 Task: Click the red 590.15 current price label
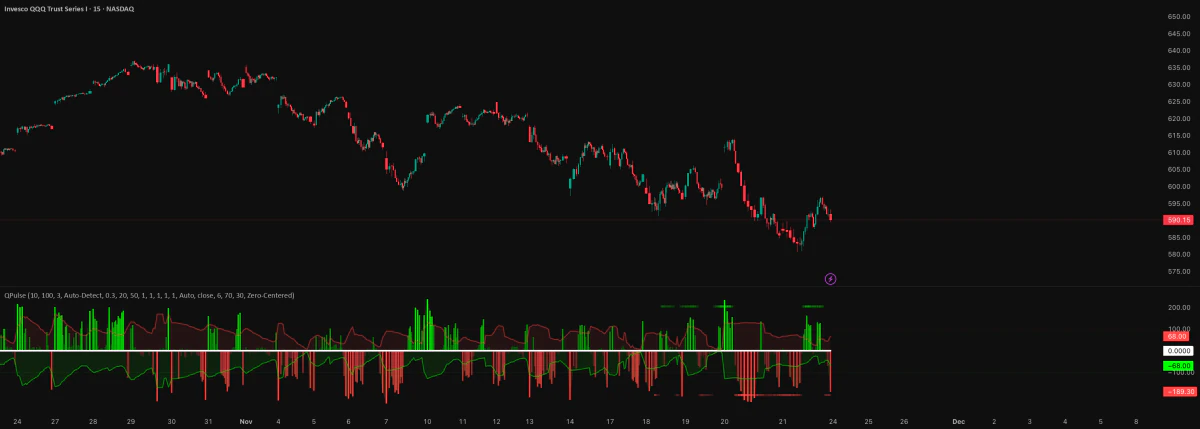coord(1179,219)
